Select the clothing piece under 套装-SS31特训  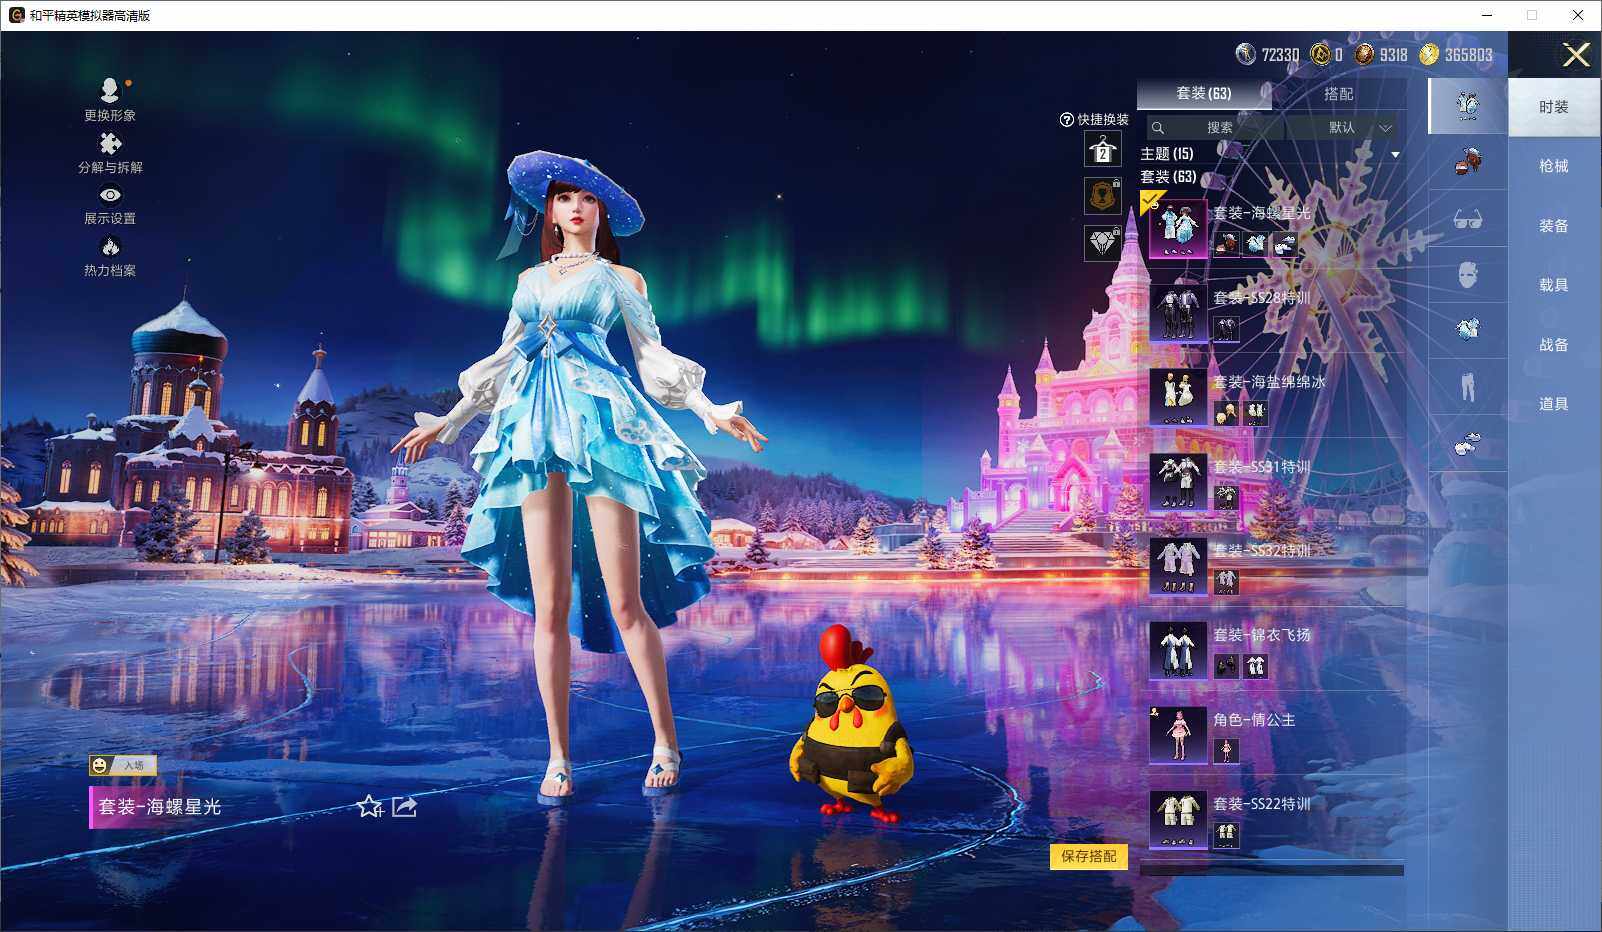click(1226, 497)
